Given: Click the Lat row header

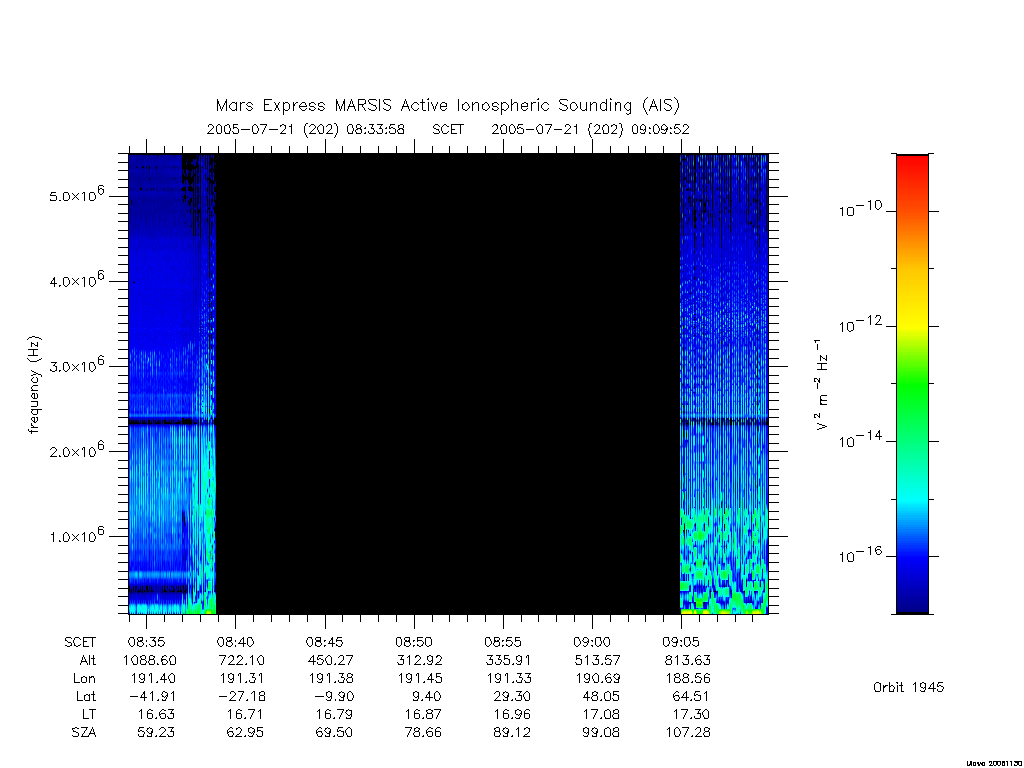Looking at the screenshot, I should click(x=86, y=696).
